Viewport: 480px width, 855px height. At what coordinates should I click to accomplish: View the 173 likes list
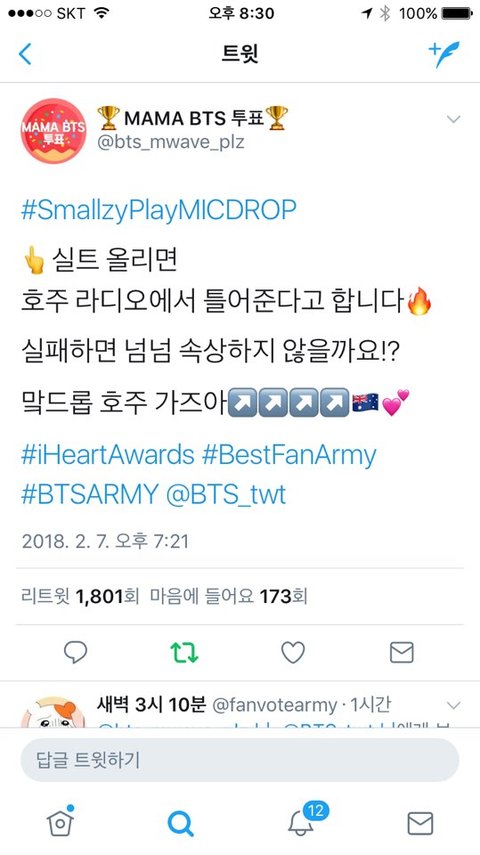tap(229, 597)
